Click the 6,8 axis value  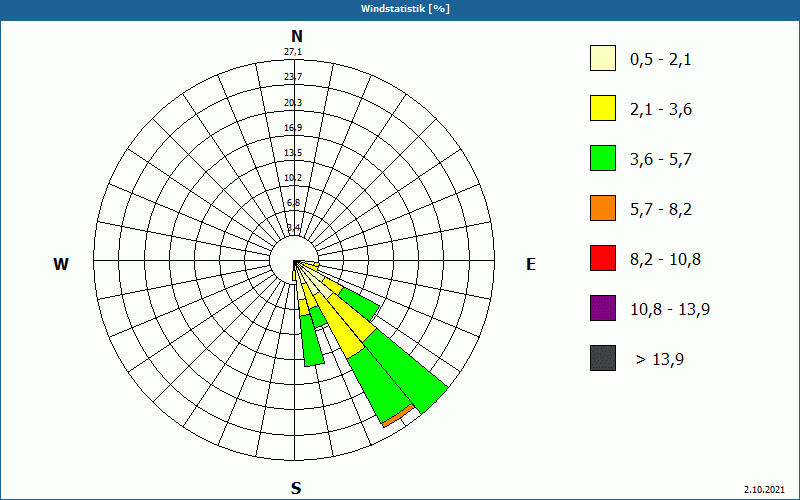click(293, 203)
